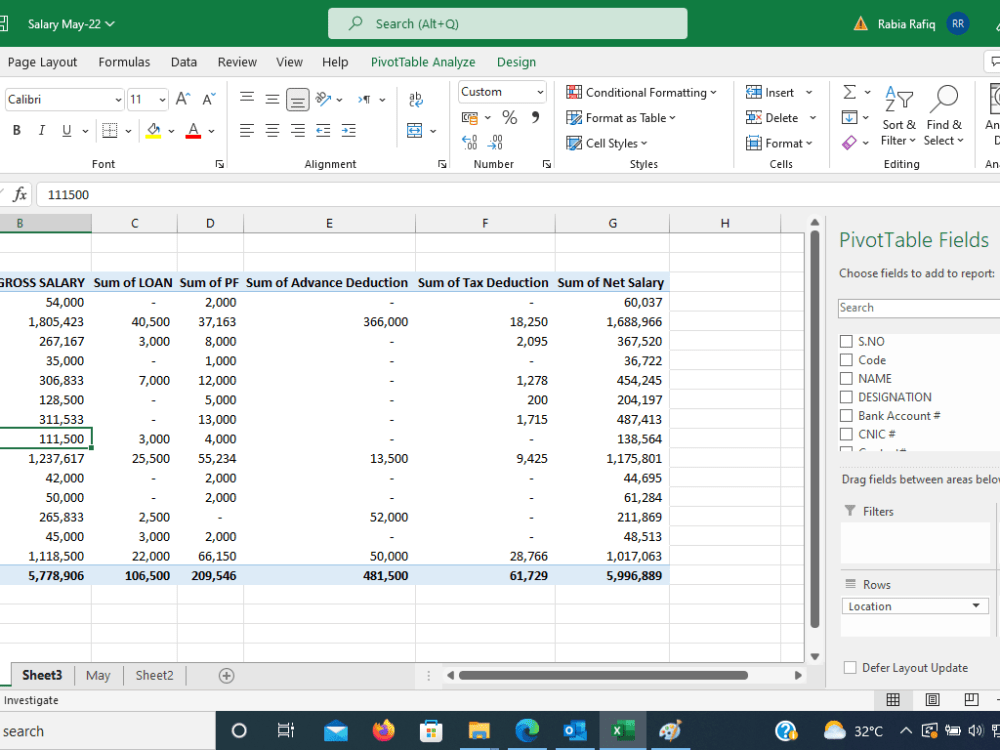
Task: Click the Increase Font Size icon
Action: (x=183, y=99)
